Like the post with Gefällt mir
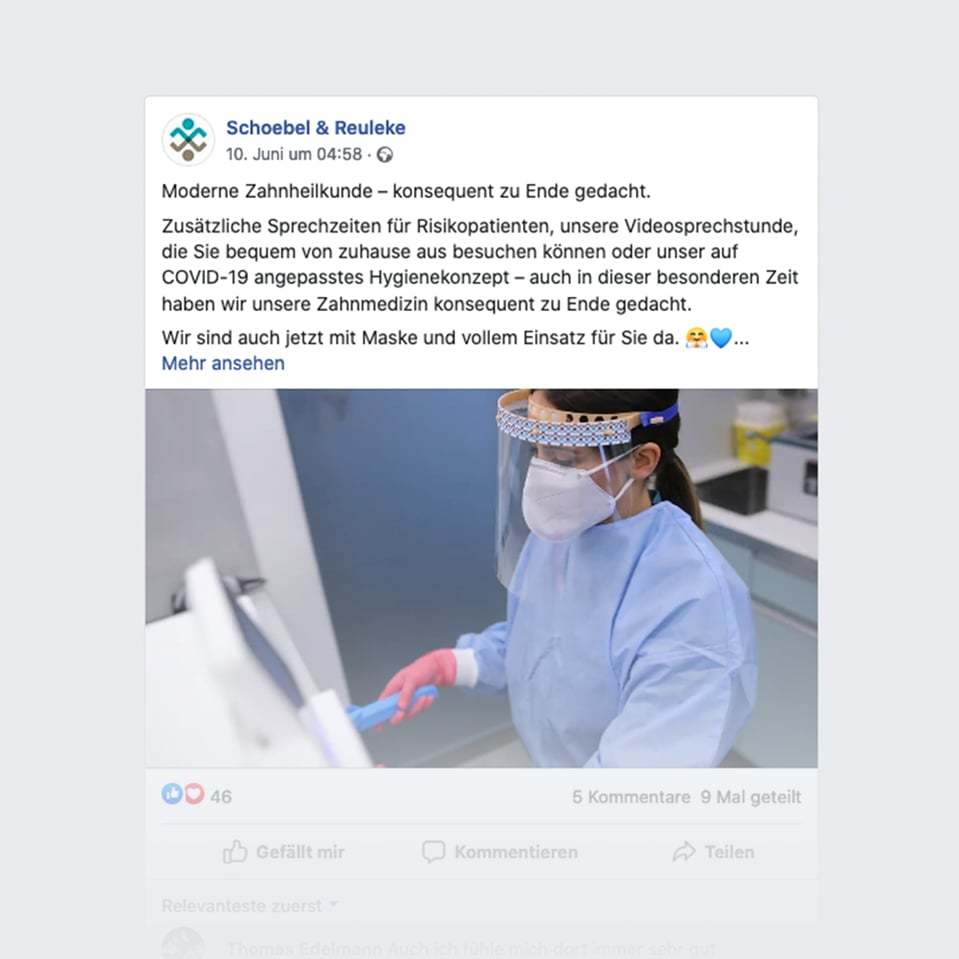The height and width of the screenshot is (959, 959). click(284, 851)
